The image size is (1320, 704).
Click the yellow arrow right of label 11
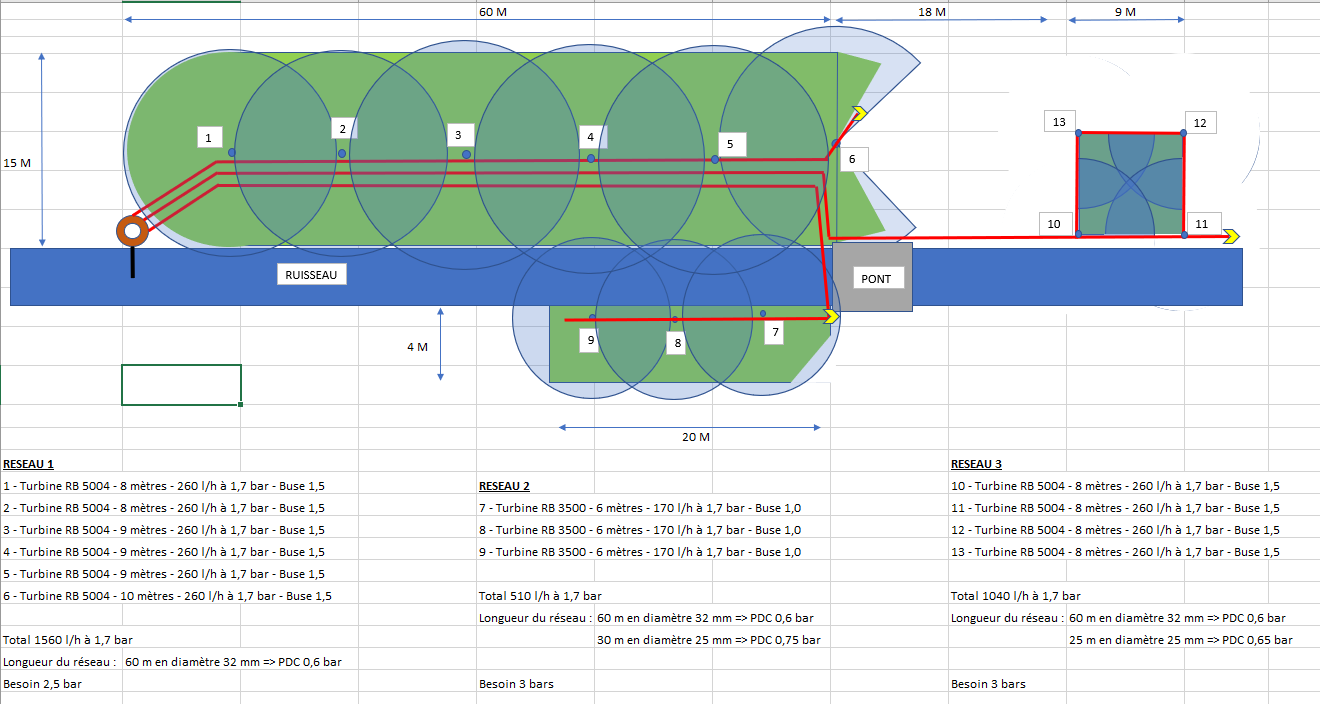click(1230, 236)
